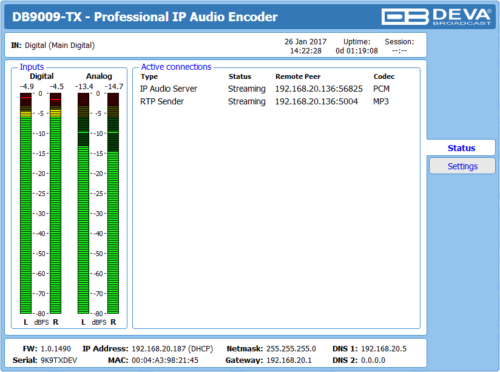Click remote peer 192.168.20.136:56825

319,89
